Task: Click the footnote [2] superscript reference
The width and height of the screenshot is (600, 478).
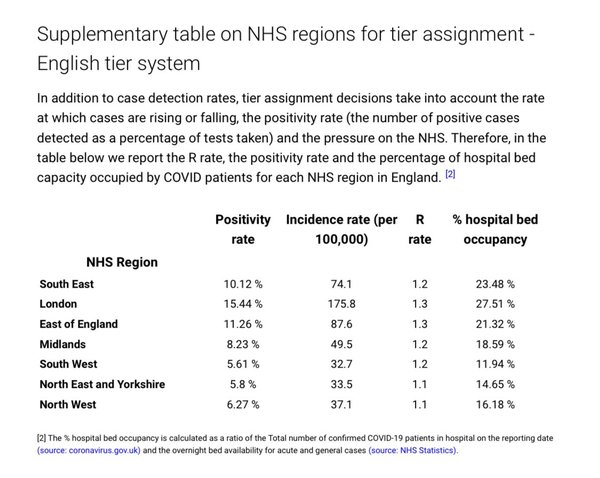Action: point(450,174)
